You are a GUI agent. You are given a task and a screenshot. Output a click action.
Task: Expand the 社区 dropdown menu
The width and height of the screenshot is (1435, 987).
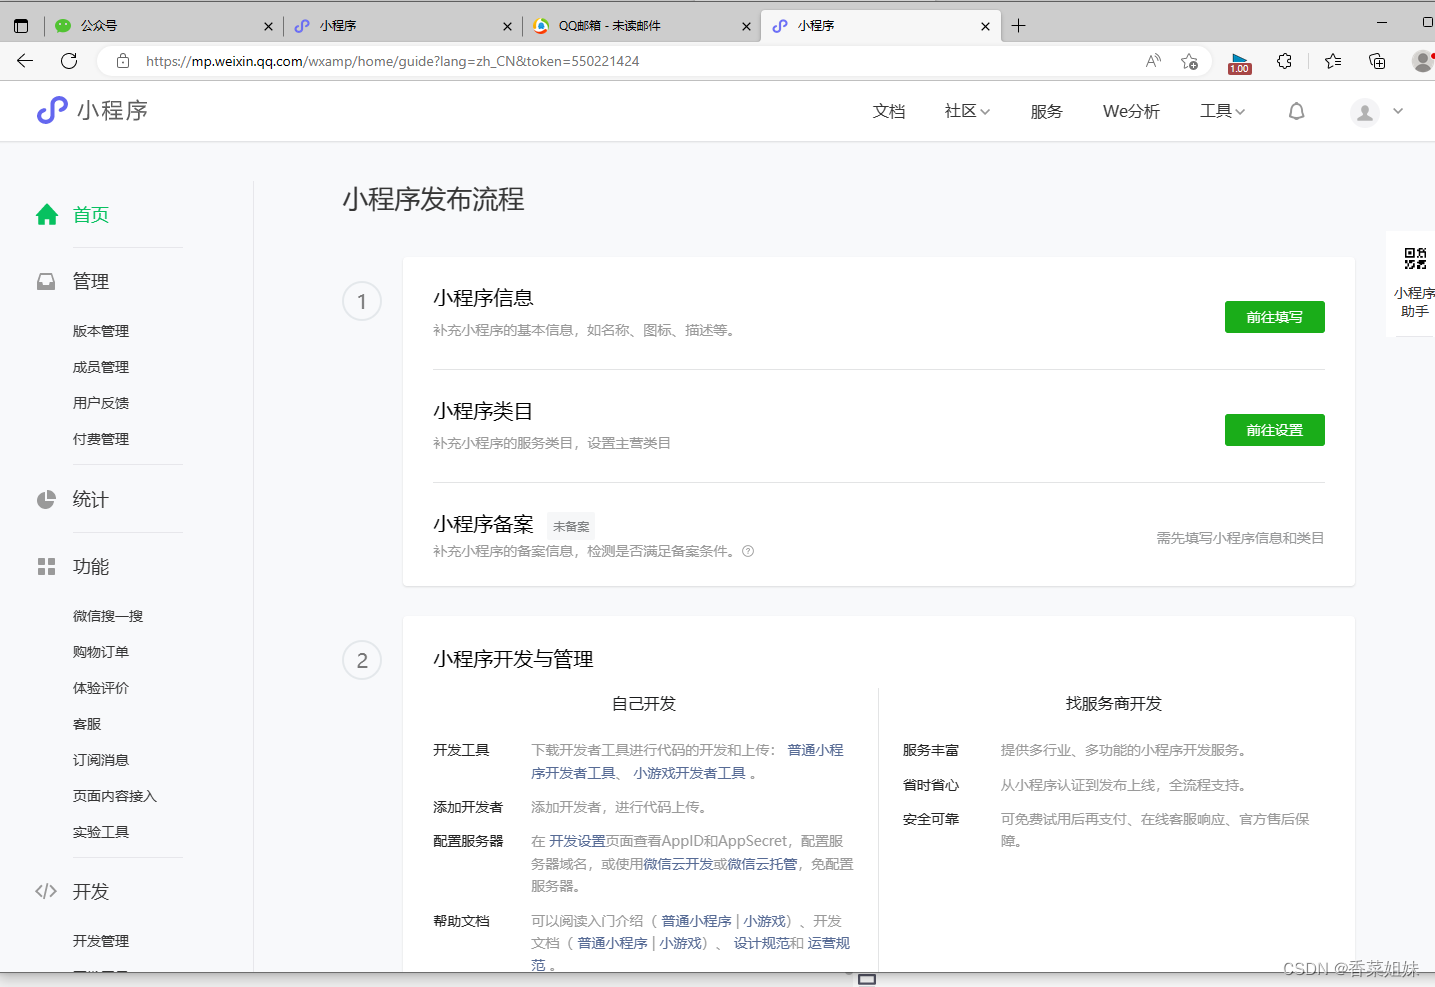967,111
